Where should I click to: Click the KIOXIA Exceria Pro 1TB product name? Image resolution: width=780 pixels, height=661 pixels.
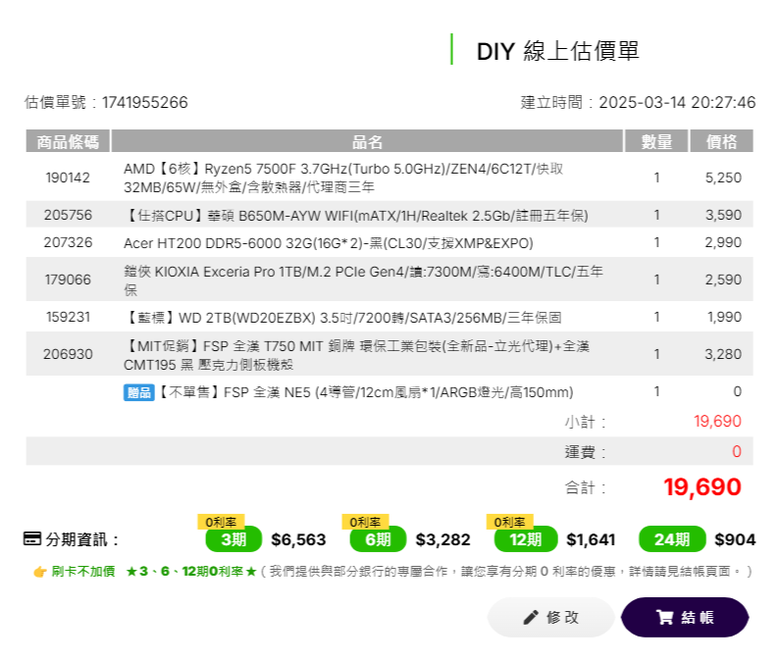(363, 281)
